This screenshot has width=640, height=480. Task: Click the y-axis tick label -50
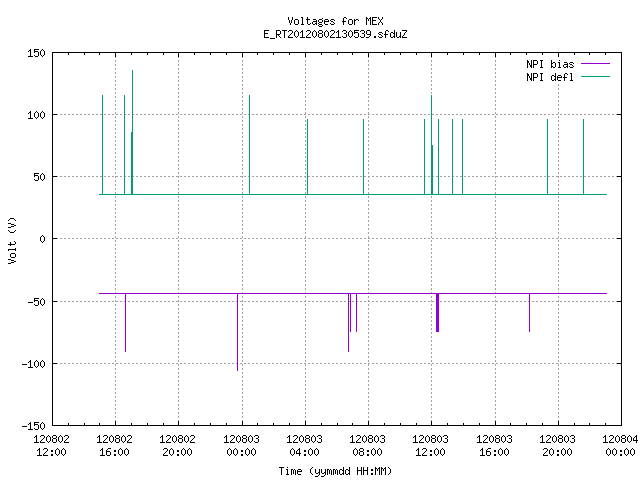pos(36,302)
